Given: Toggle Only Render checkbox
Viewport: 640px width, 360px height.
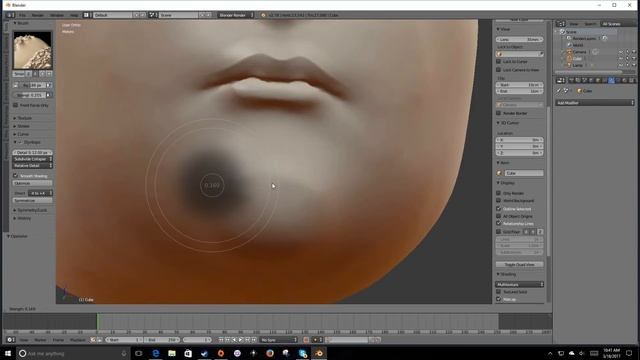Looking at the screenshot, I should (x=498, y=193).
